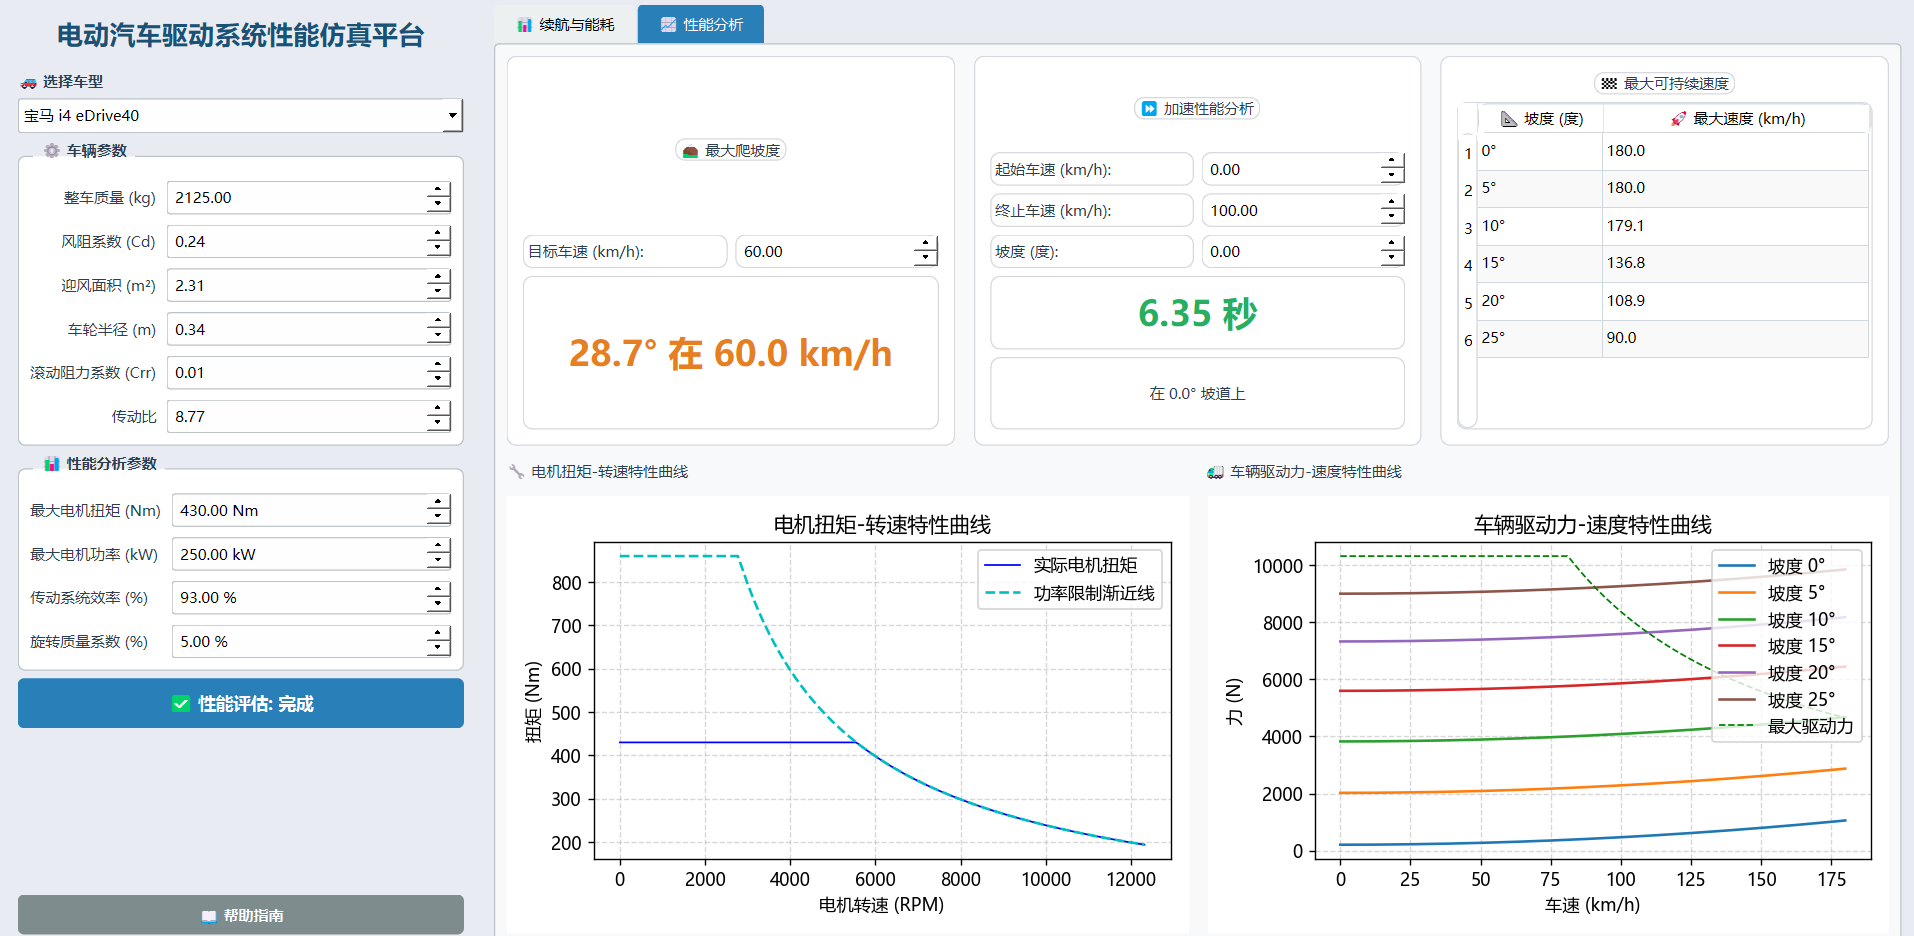
Task: Increase 传动系统效率 with up arrow
Action: 438,590
